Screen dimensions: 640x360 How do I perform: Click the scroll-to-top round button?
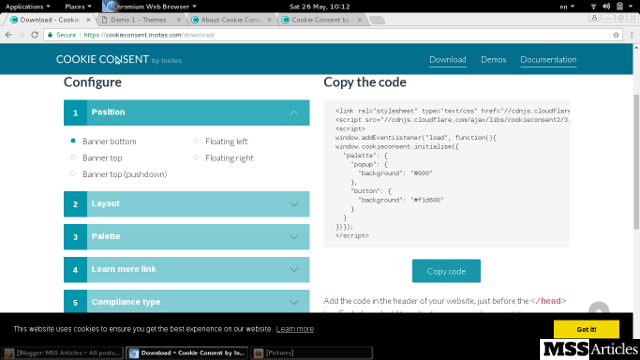[x=599, y=308]
